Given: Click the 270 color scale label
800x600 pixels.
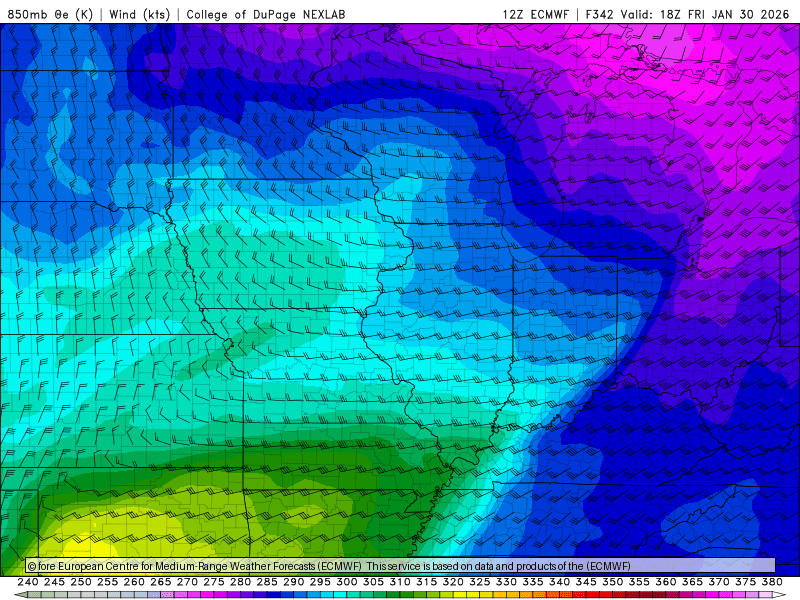Looking at the screenshot, I should (x=187, y=582).
